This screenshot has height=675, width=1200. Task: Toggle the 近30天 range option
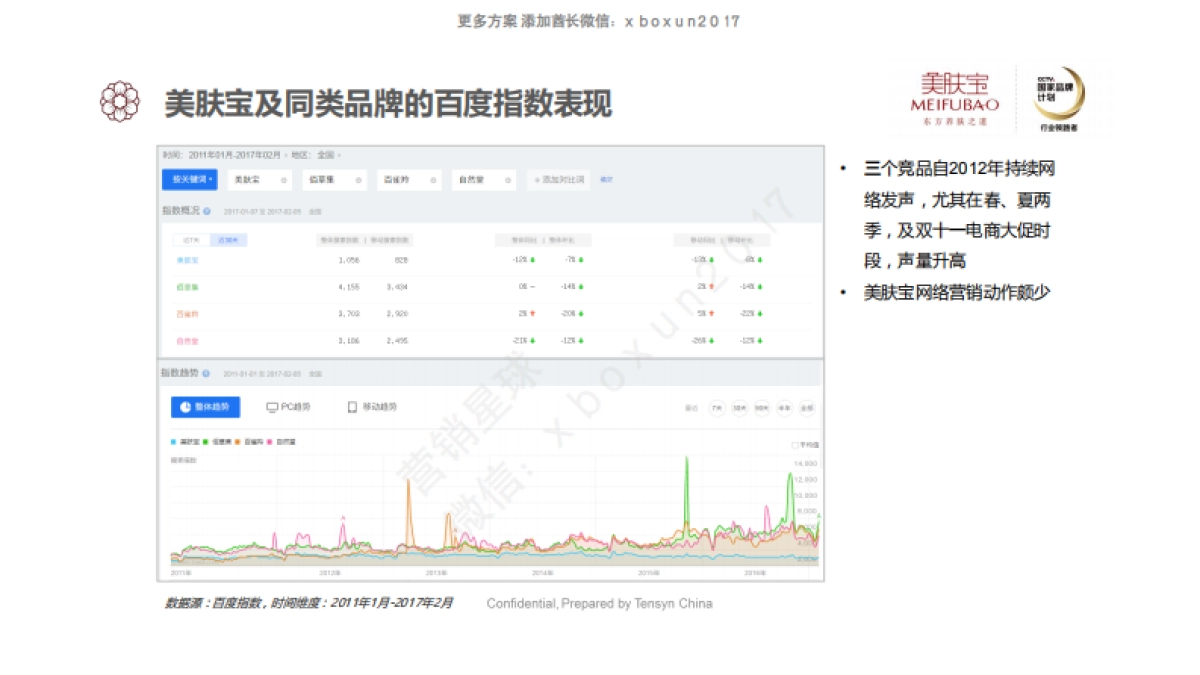coord(229,240)
